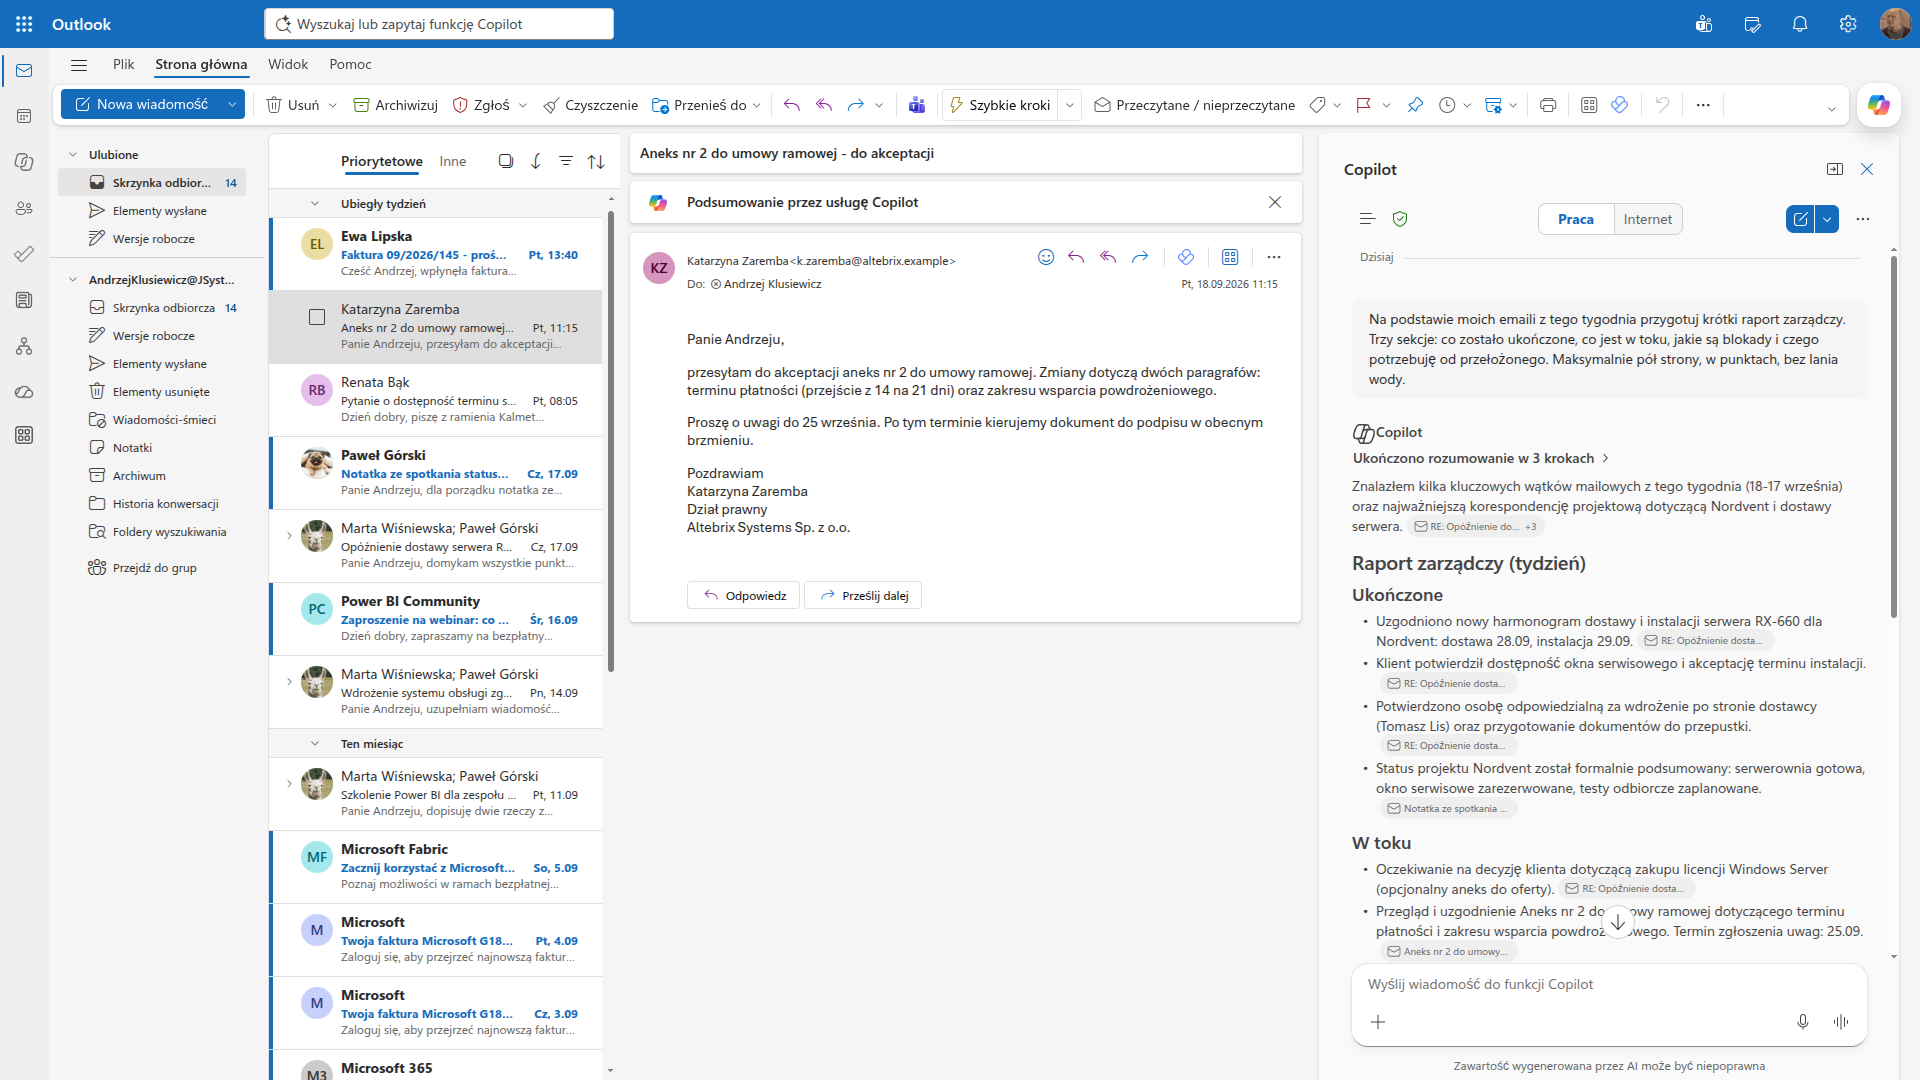Click Reply all in the ribbon
The height and width of the screenshot is (1080, 1920).
click(x=824, y=105)
